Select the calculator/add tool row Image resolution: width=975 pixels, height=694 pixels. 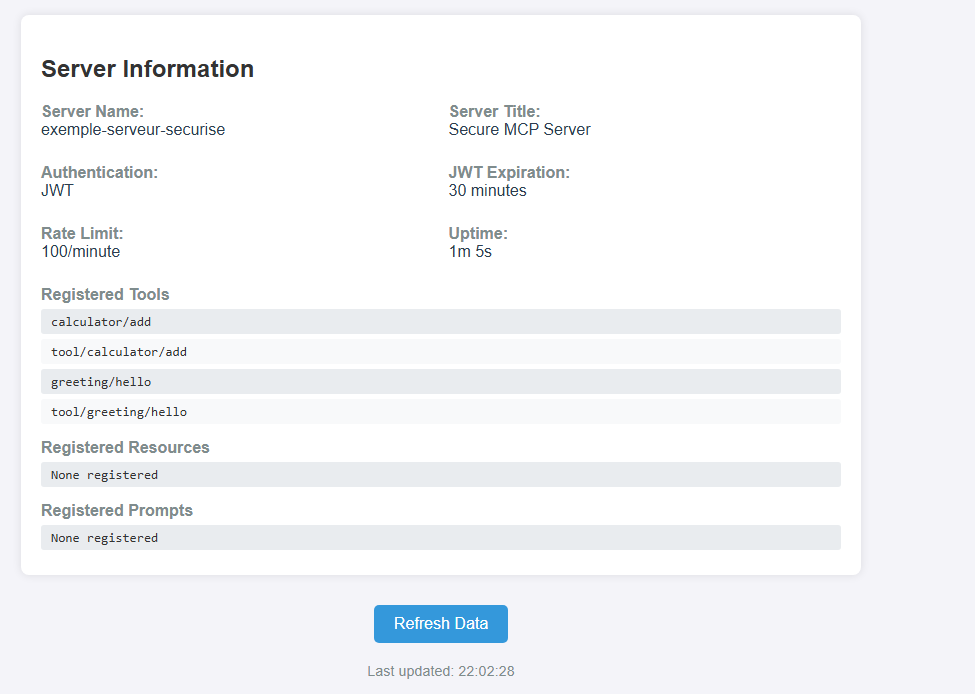click(440, 322)
